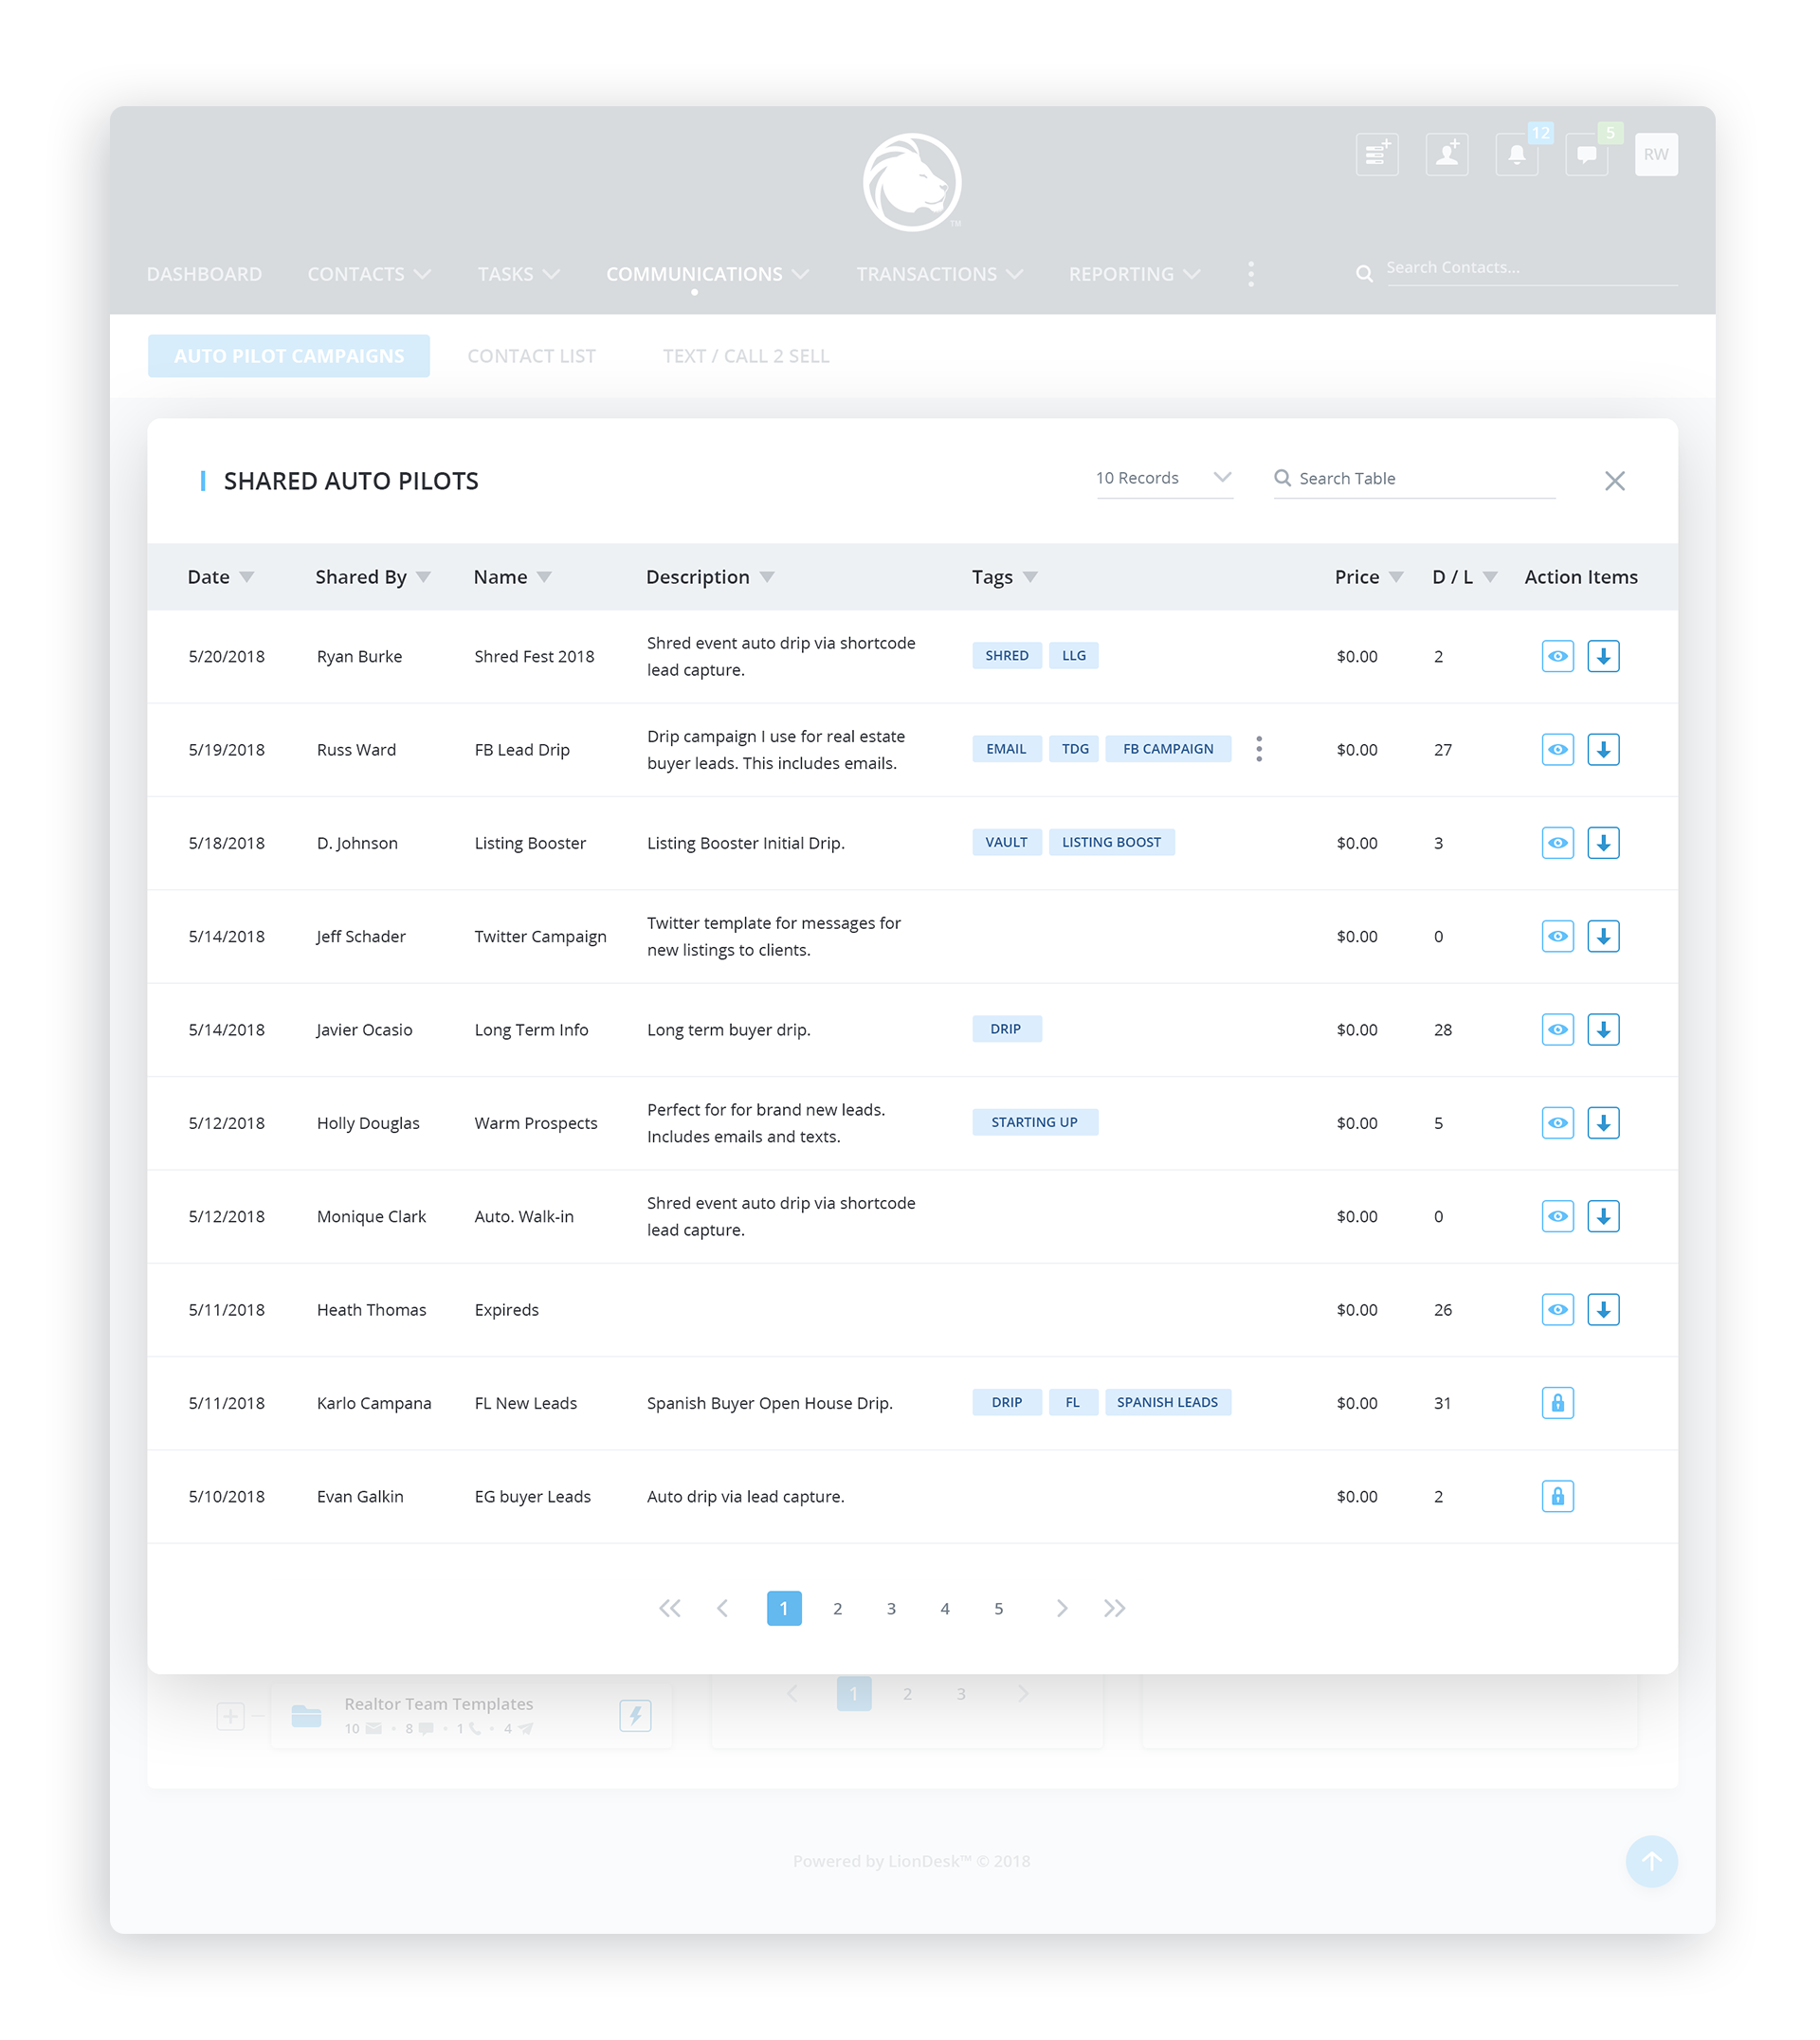Go to page 2 of Shared Auto Pilots
Image resolution: width=1820 pixels, height=2040 pixels.
tap(837, 1608)
